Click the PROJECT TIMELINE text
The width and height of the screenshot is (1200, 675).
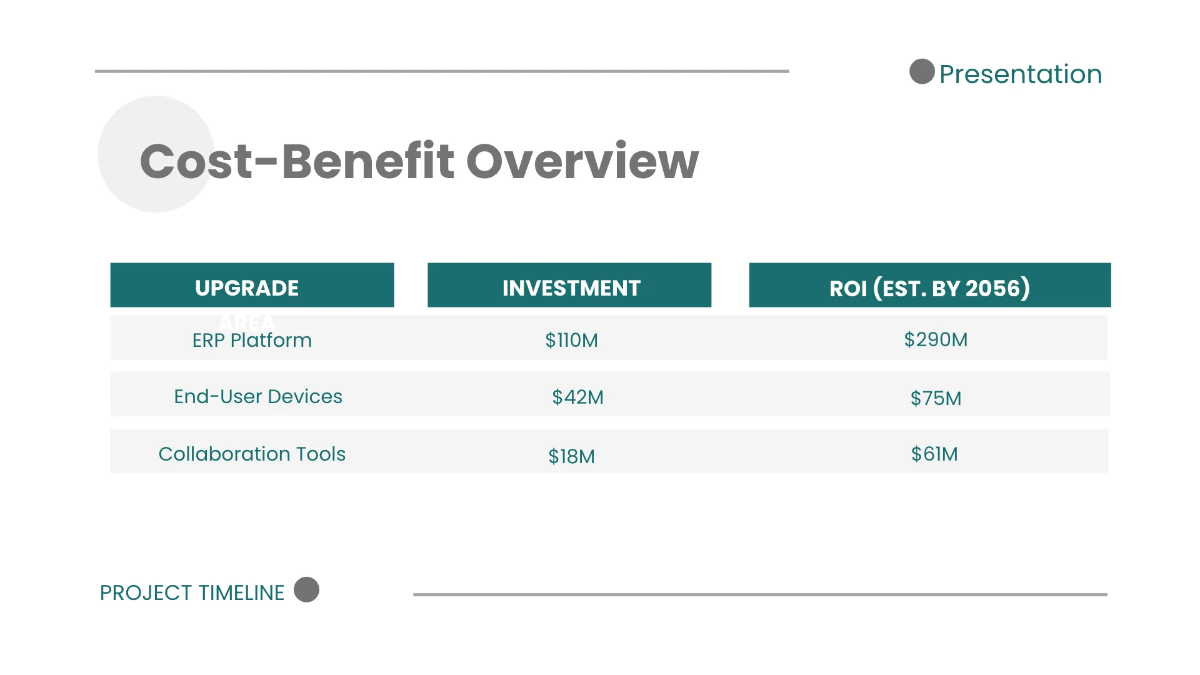[192, 592]
